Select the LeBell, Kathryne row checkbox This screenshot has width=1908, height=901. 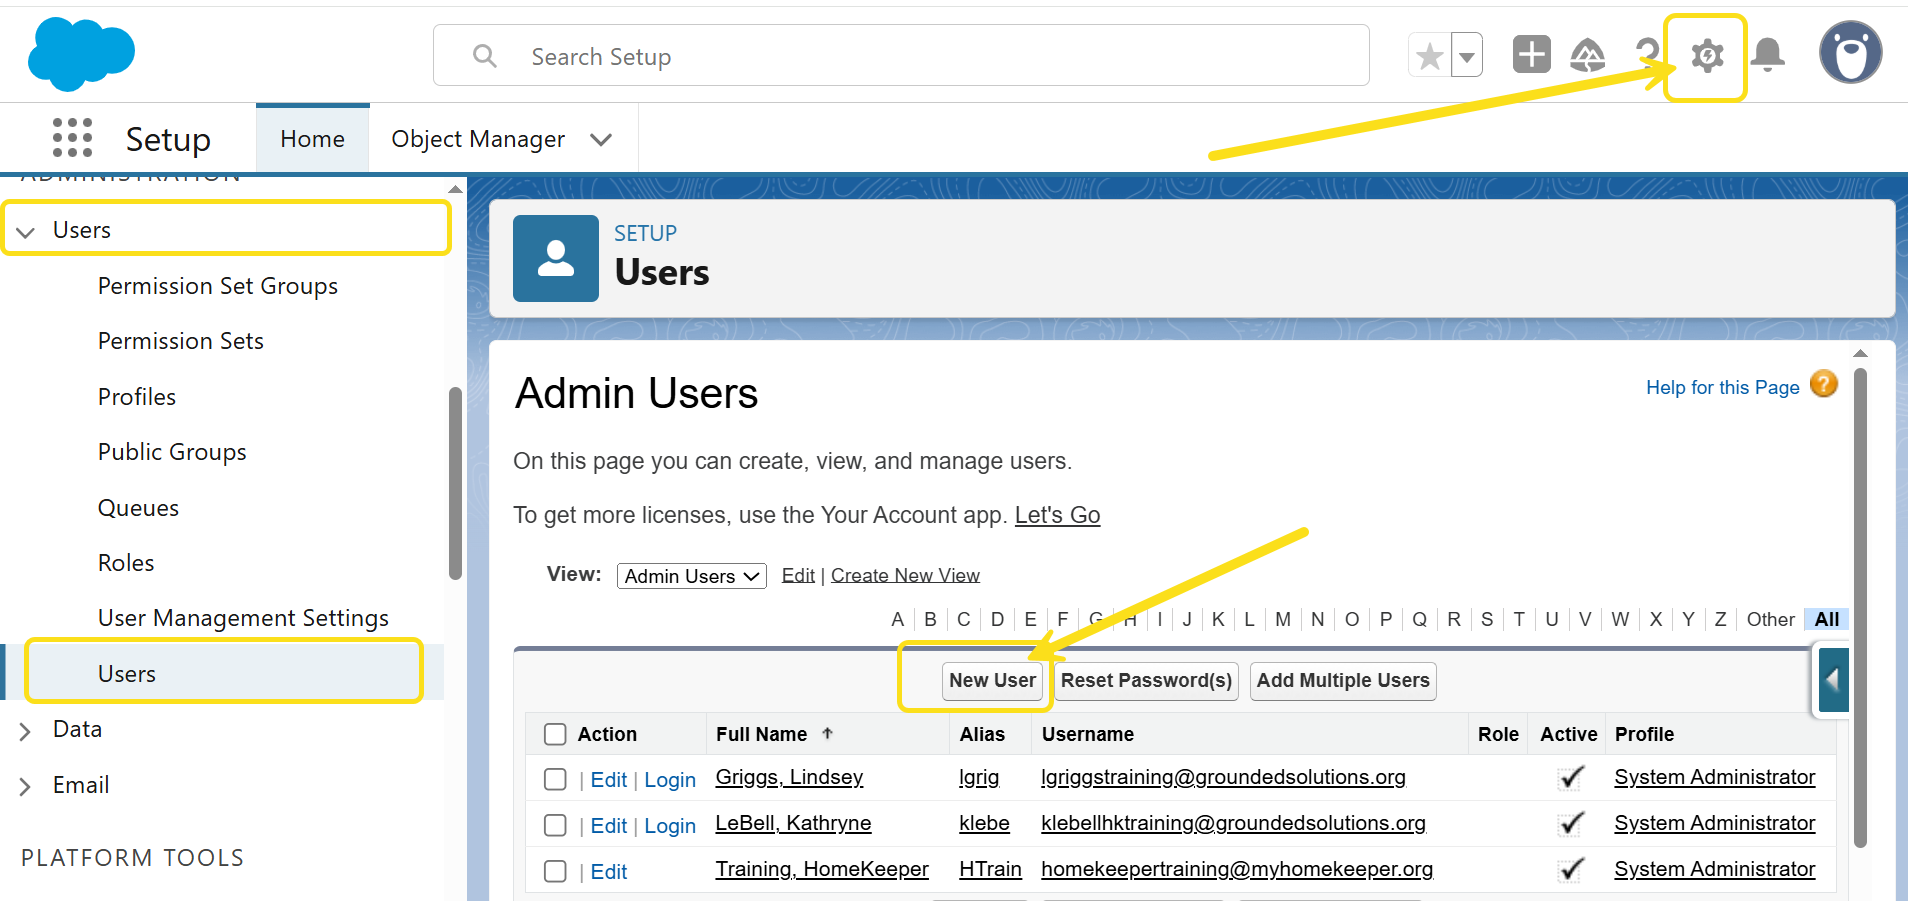tap(555, 825)
